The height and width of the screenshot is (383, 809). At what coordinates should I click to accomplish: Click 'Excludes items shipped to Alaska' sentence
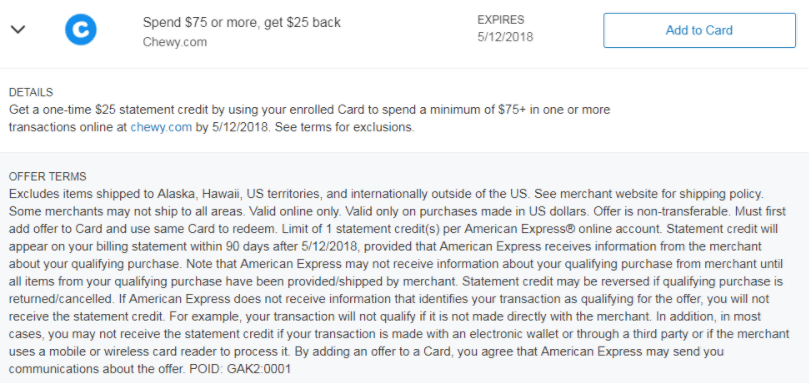click(x=270, y=195)
